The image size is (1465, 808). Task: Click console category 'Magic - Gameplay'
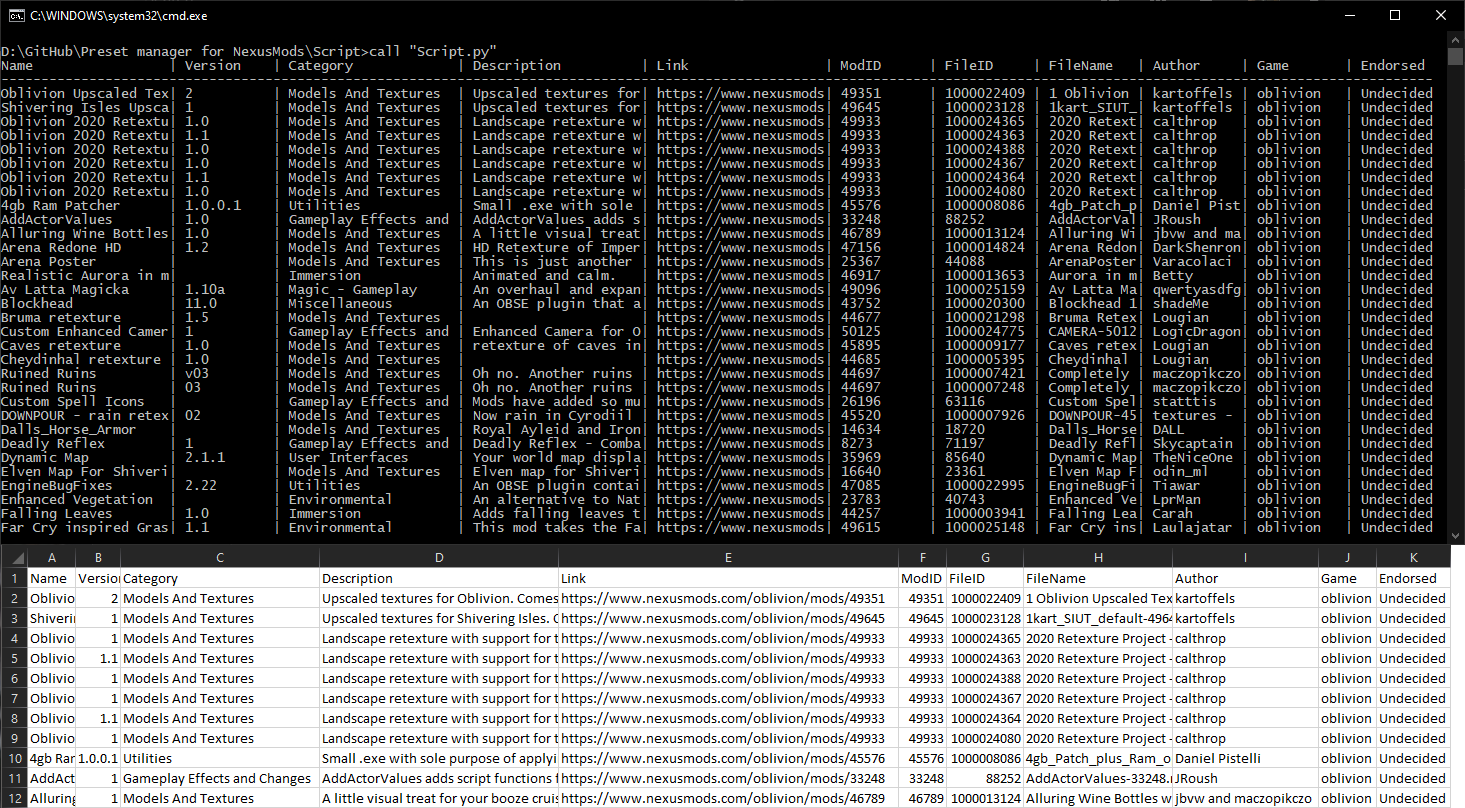click(x=353, y=289)
